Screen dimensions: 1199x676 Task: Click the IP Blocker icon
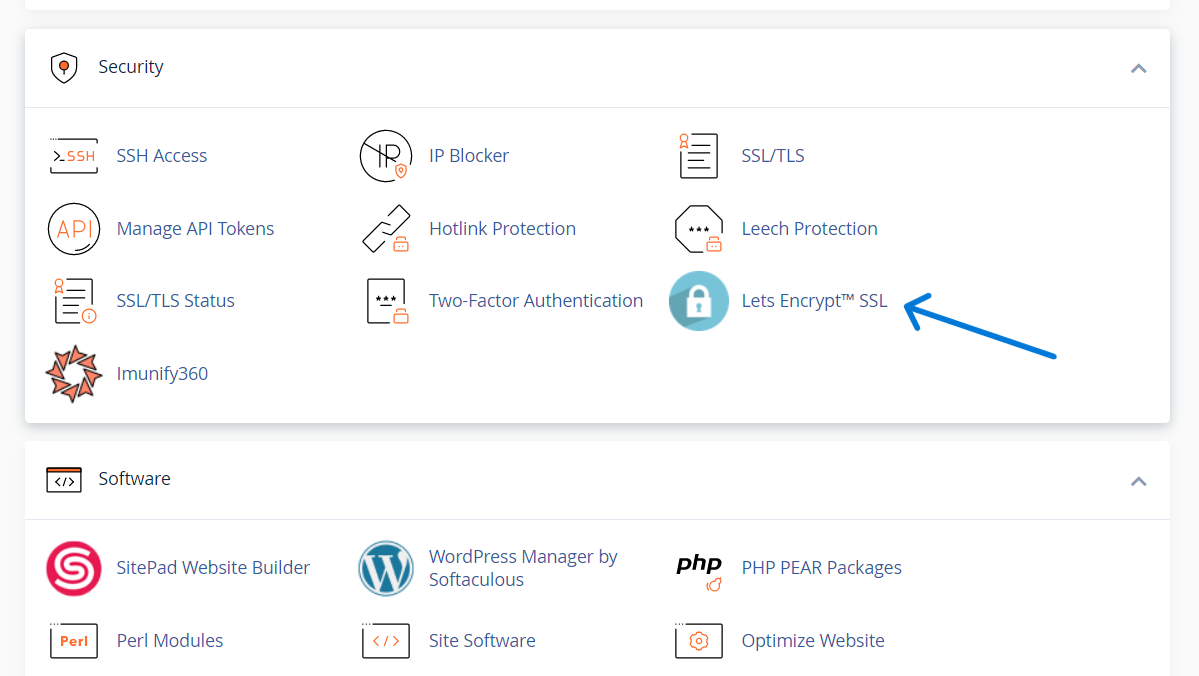(386, 156)
